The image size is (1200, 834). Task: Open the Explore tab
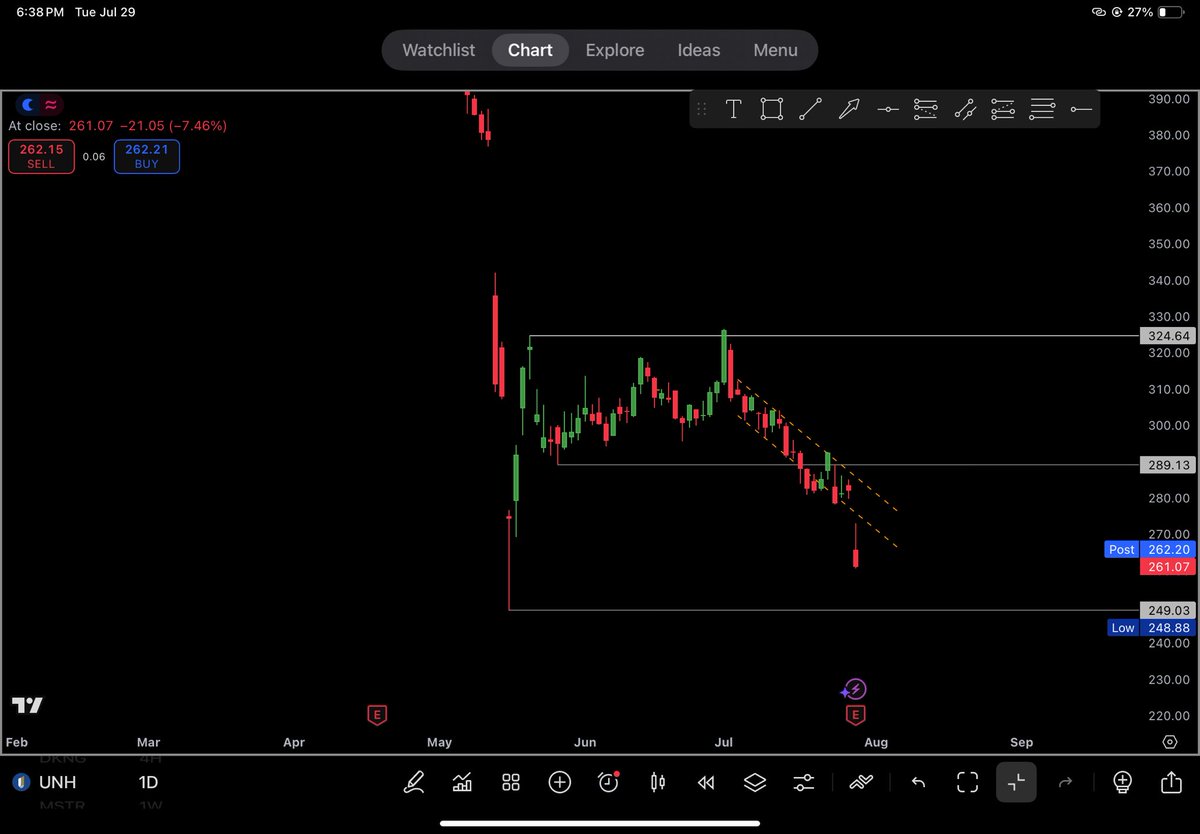(615, 50)
